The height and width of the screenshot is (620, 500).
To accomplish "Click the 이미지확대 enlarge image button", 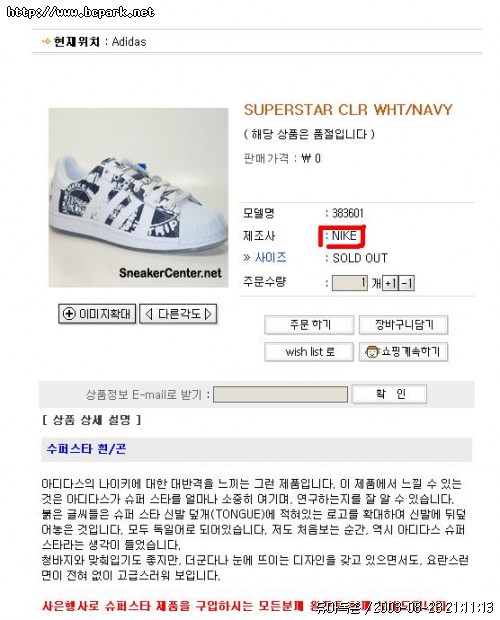I will pyautogui.click(x=97, y=314).
